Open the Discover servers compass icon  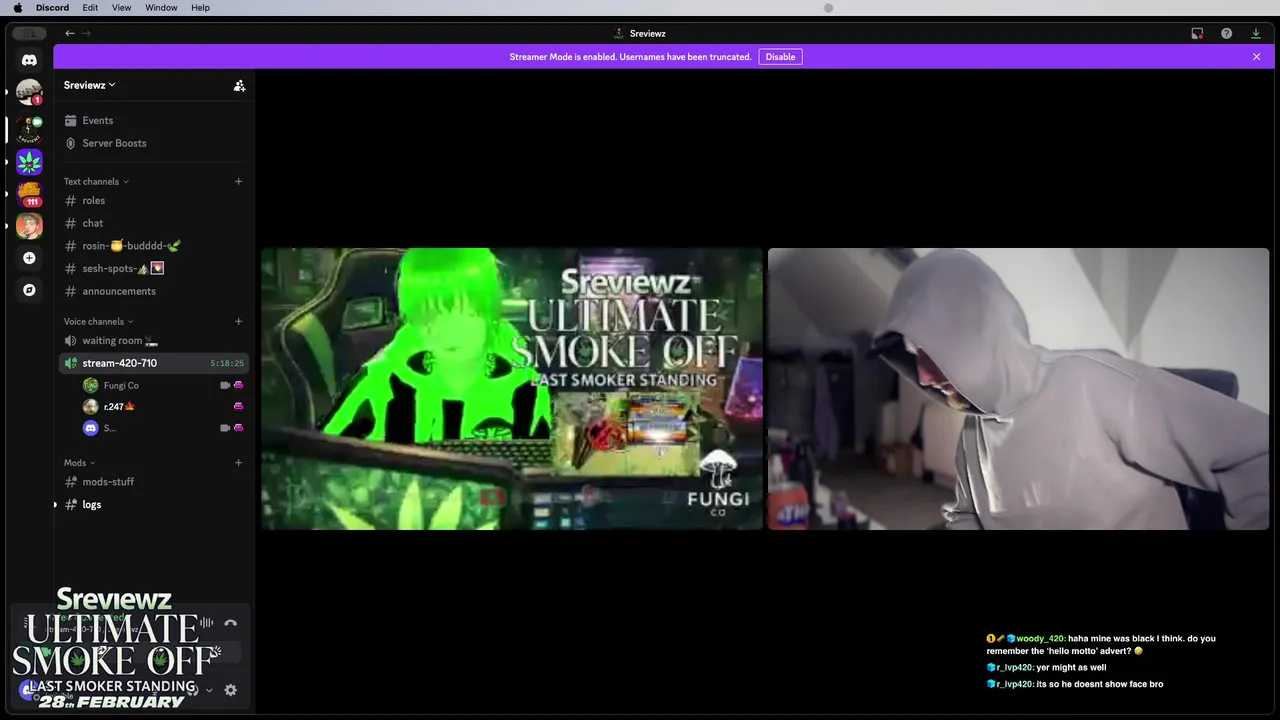29,290
